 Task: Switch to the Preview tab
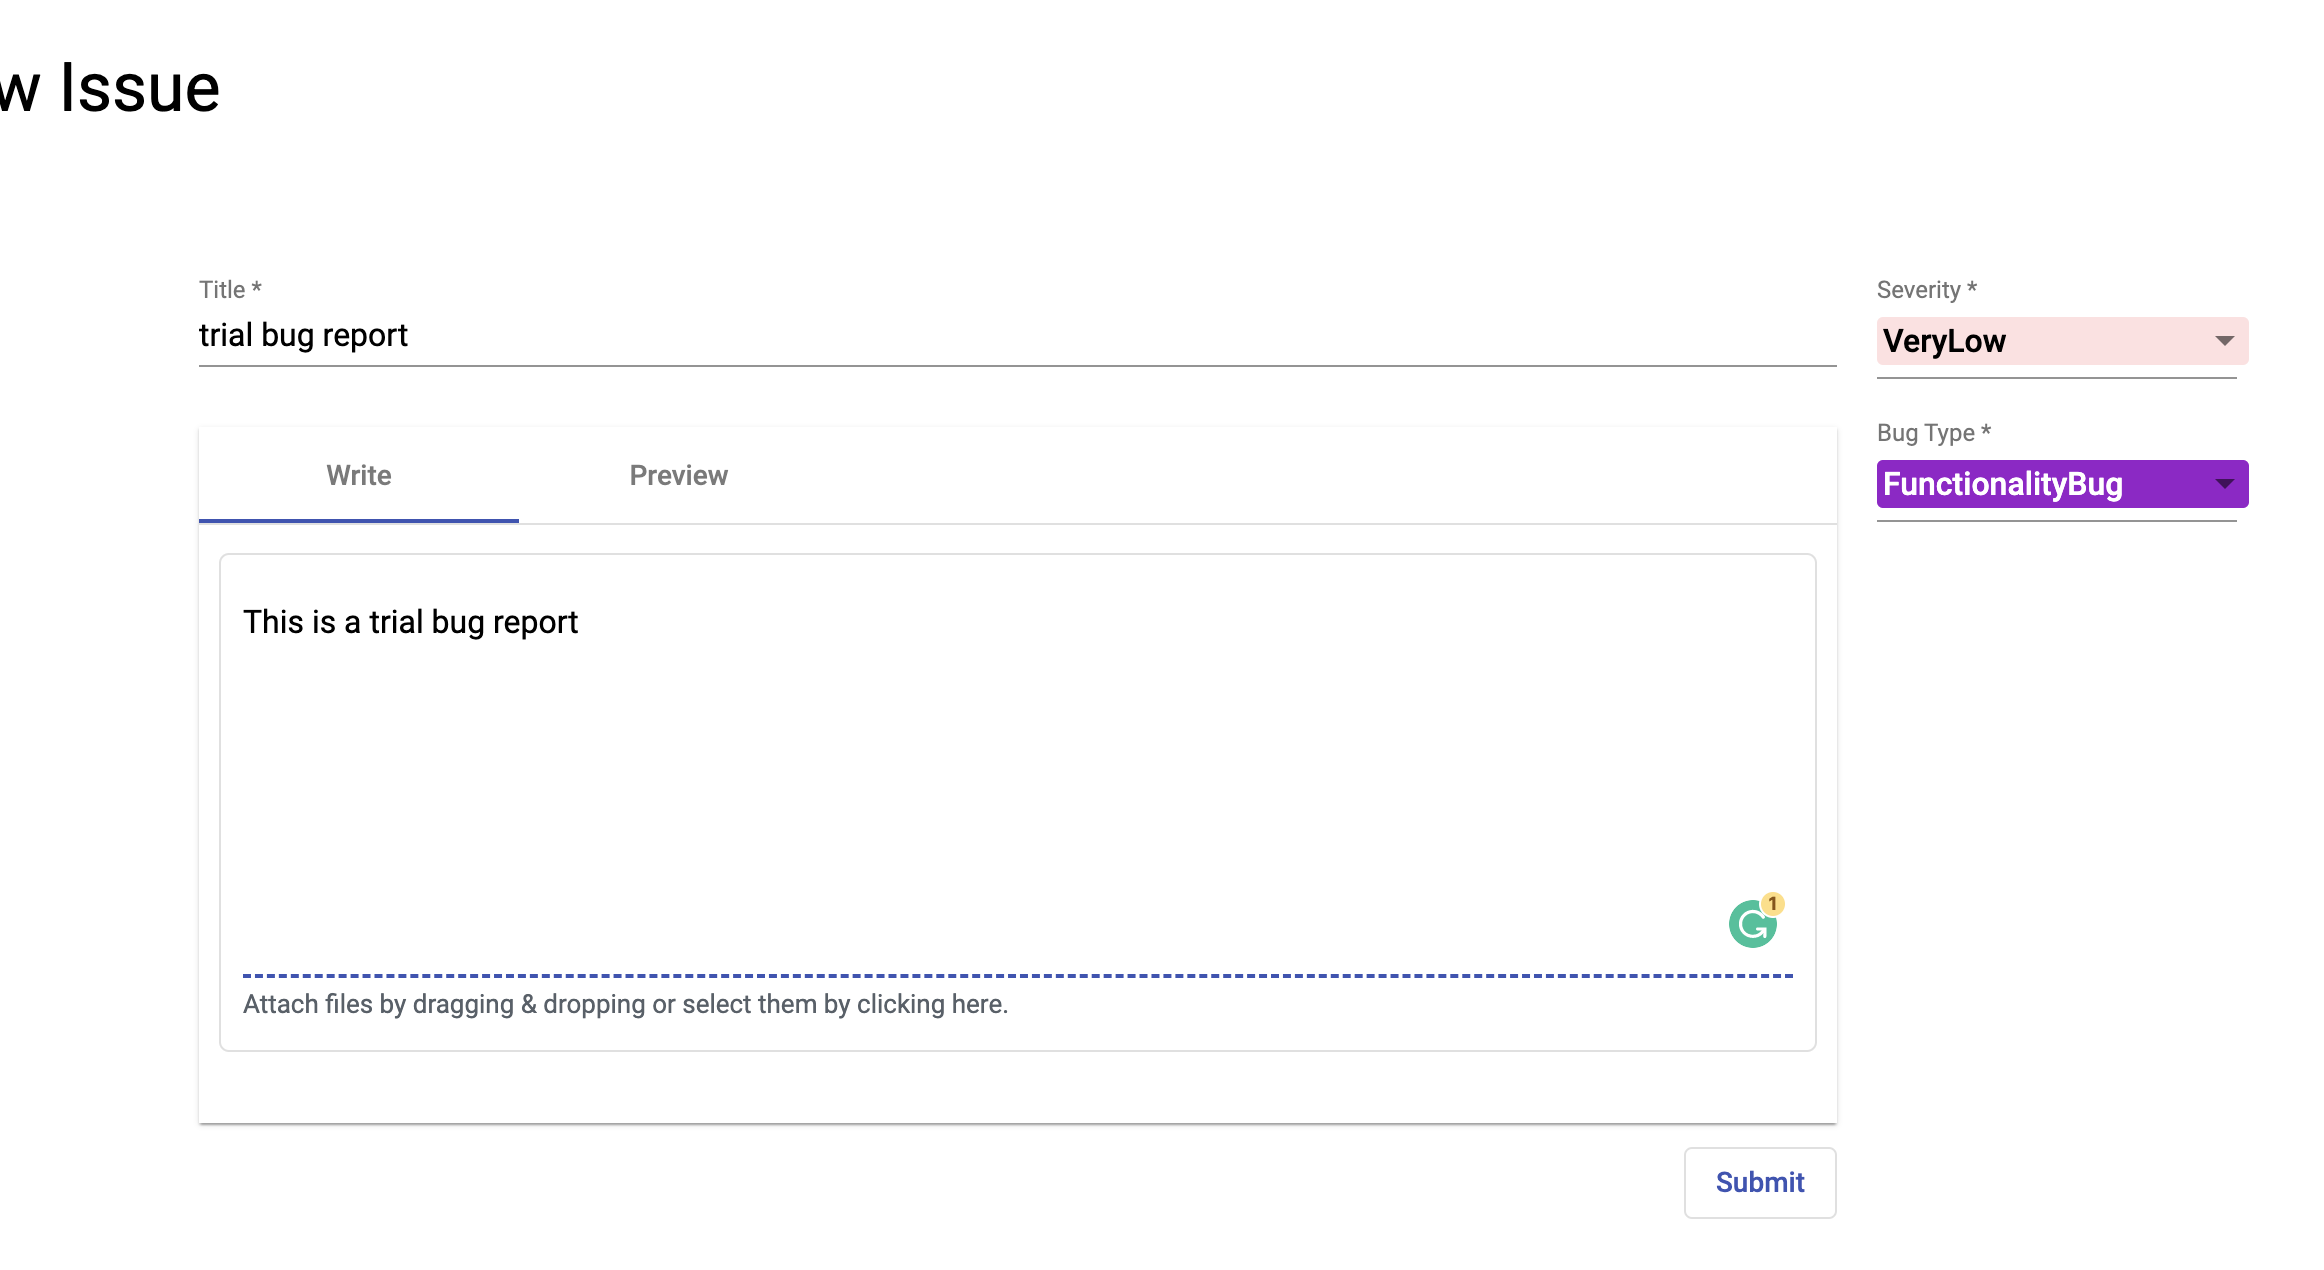click(x=679, y=475)
